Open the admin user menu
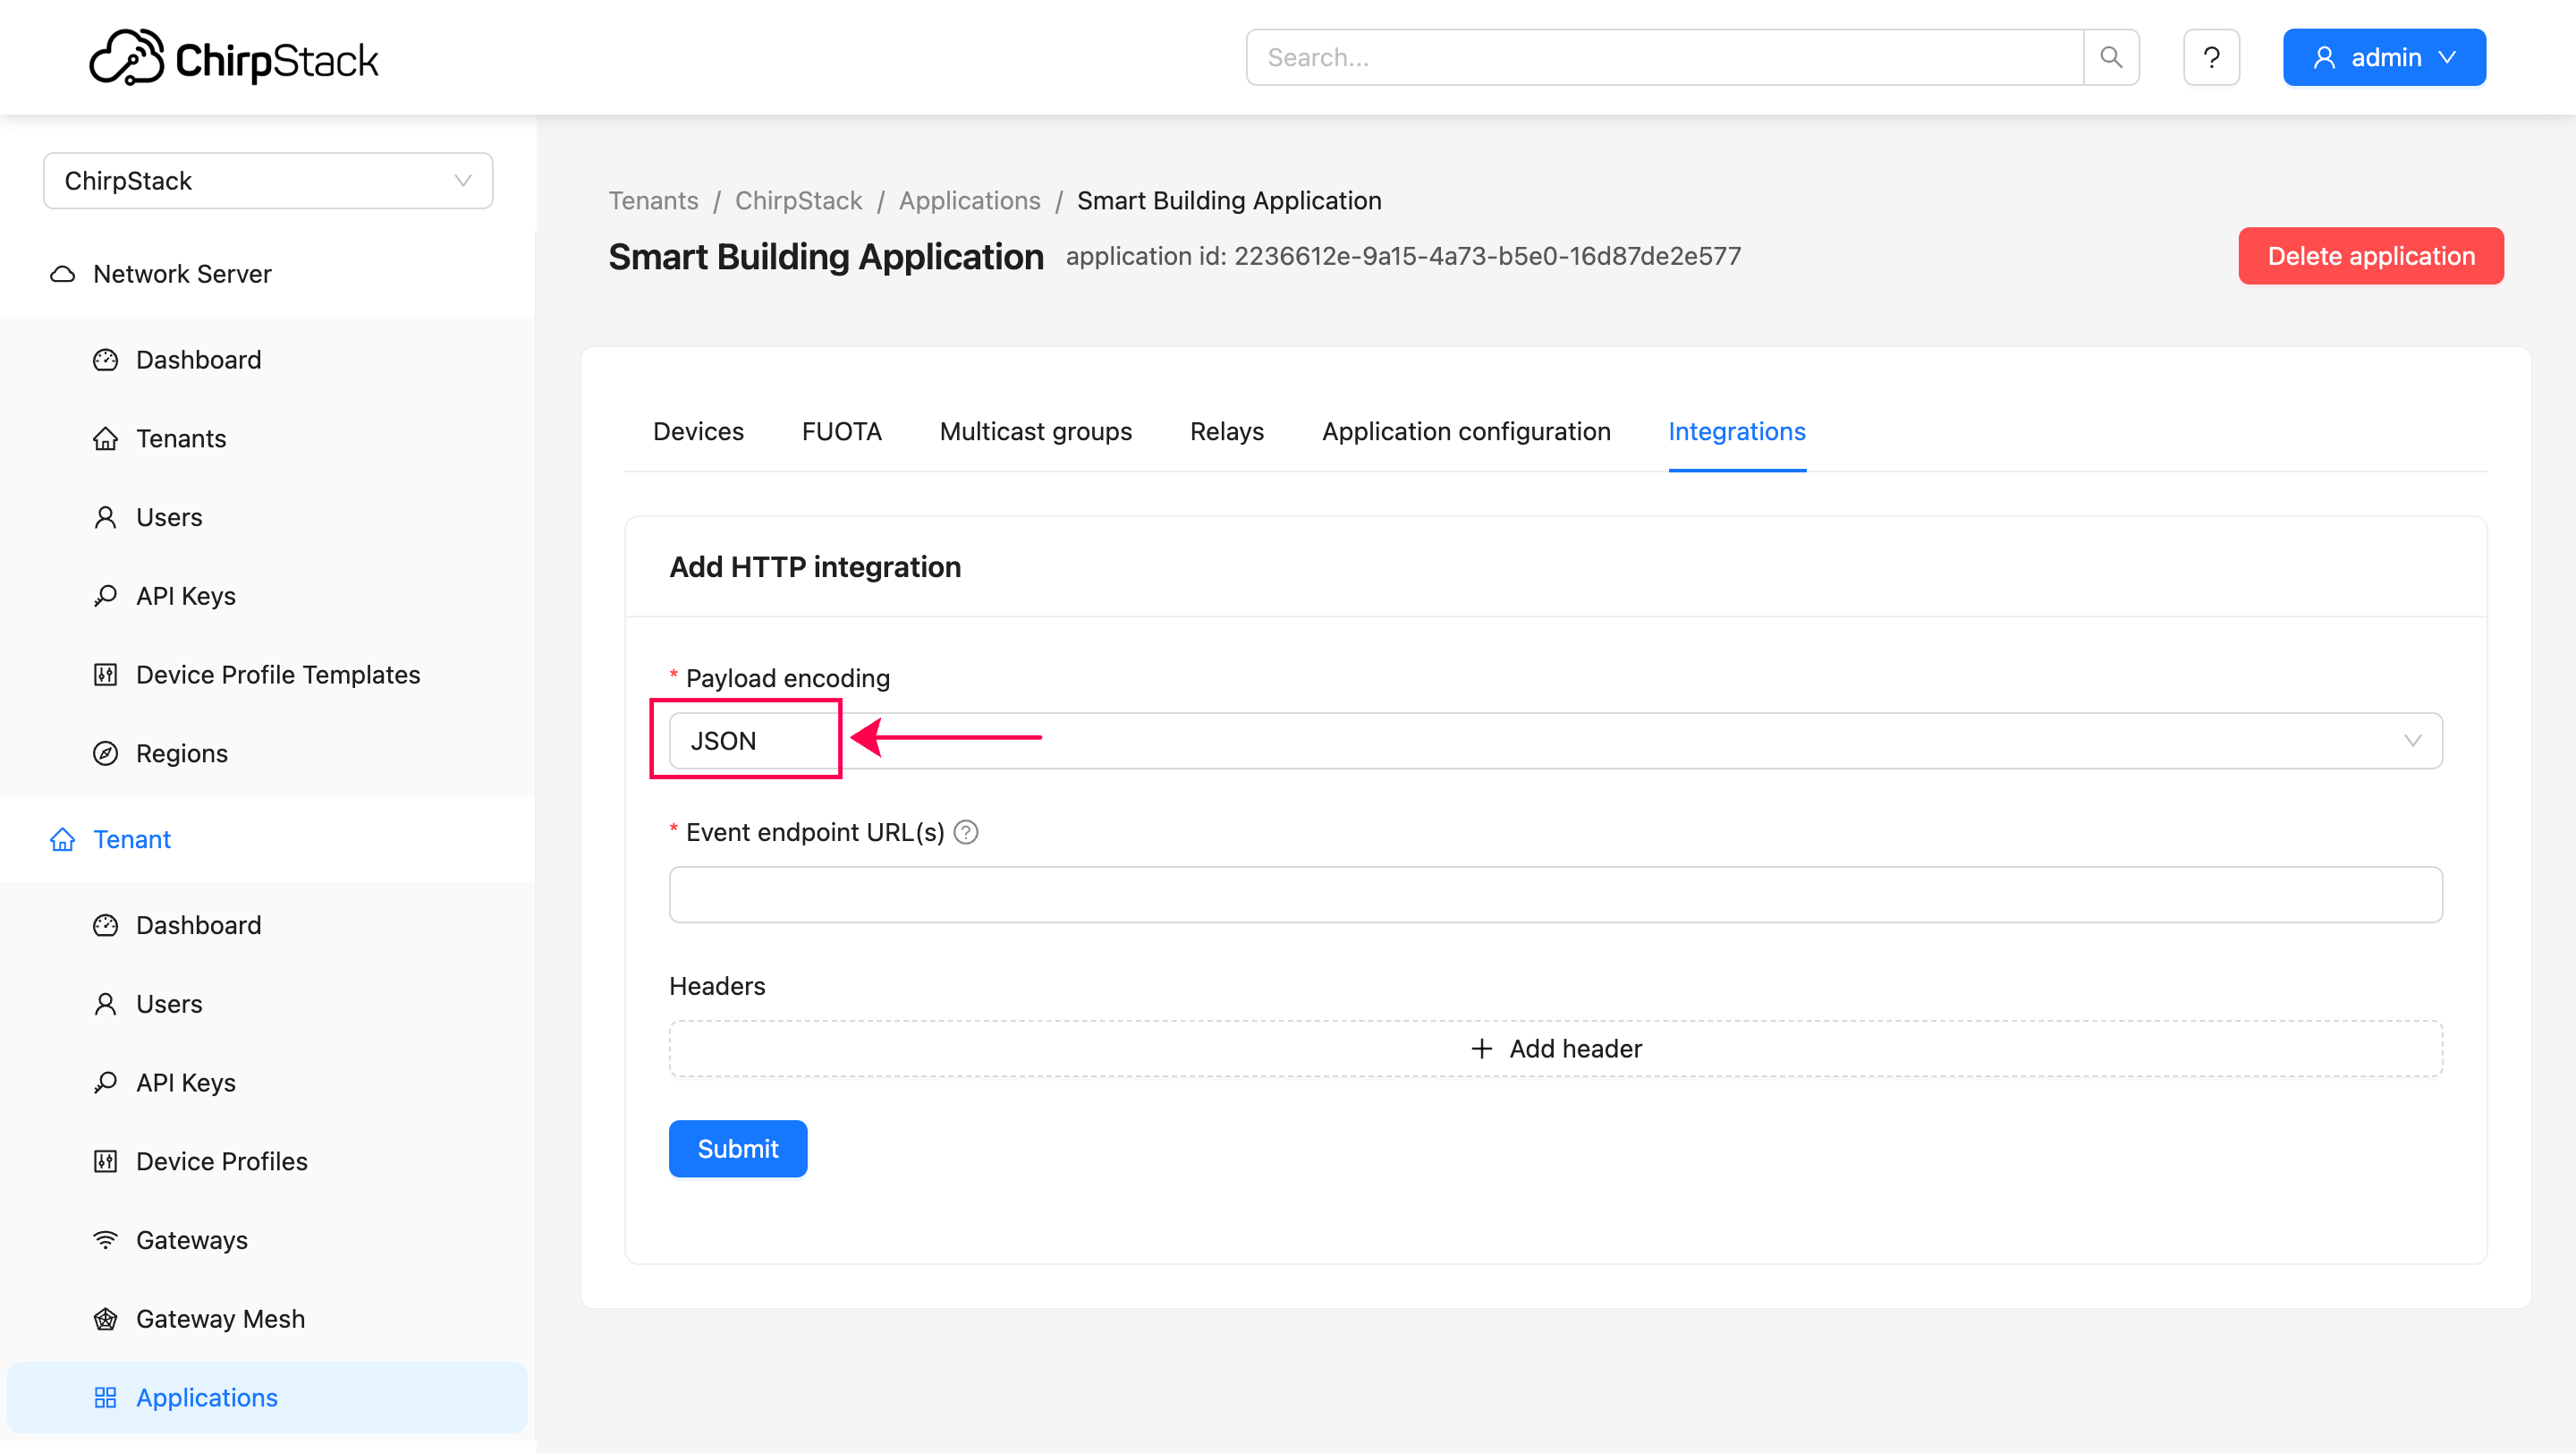Viewport: 2576px width, 1453px height. click(2383, 58)
